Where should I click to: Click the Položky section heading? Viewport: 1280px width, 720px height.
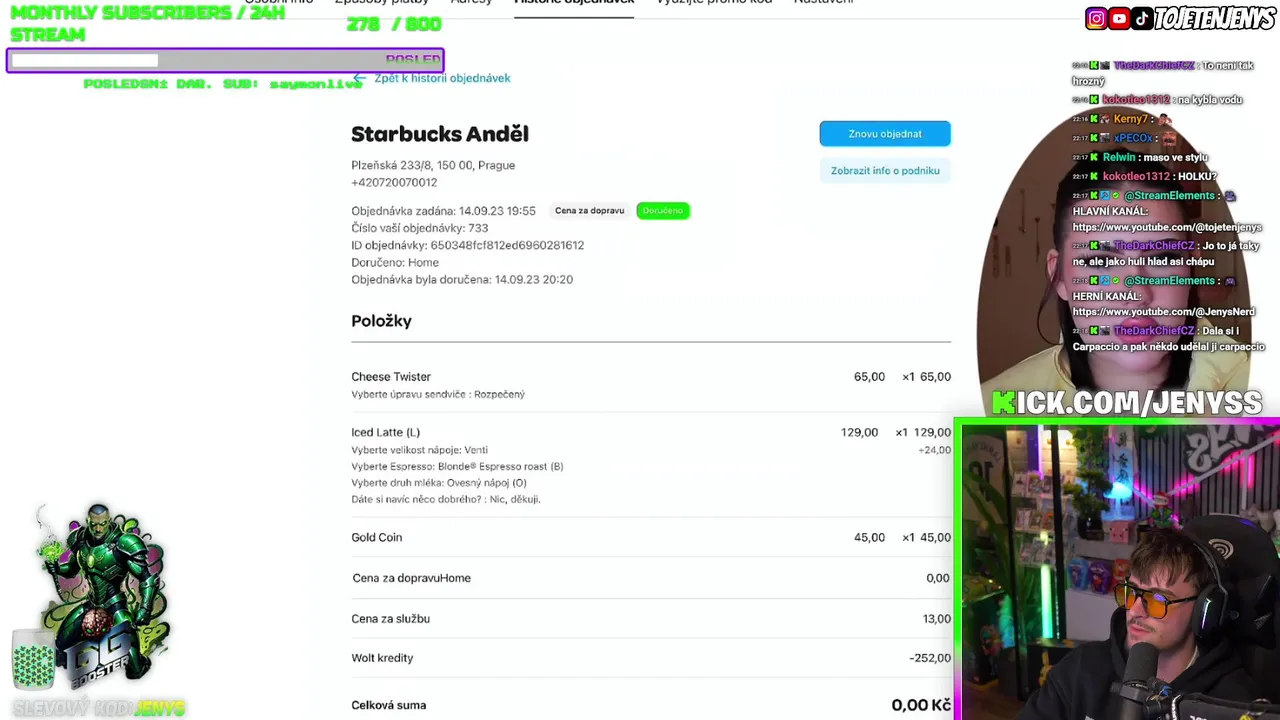[381, 321]
